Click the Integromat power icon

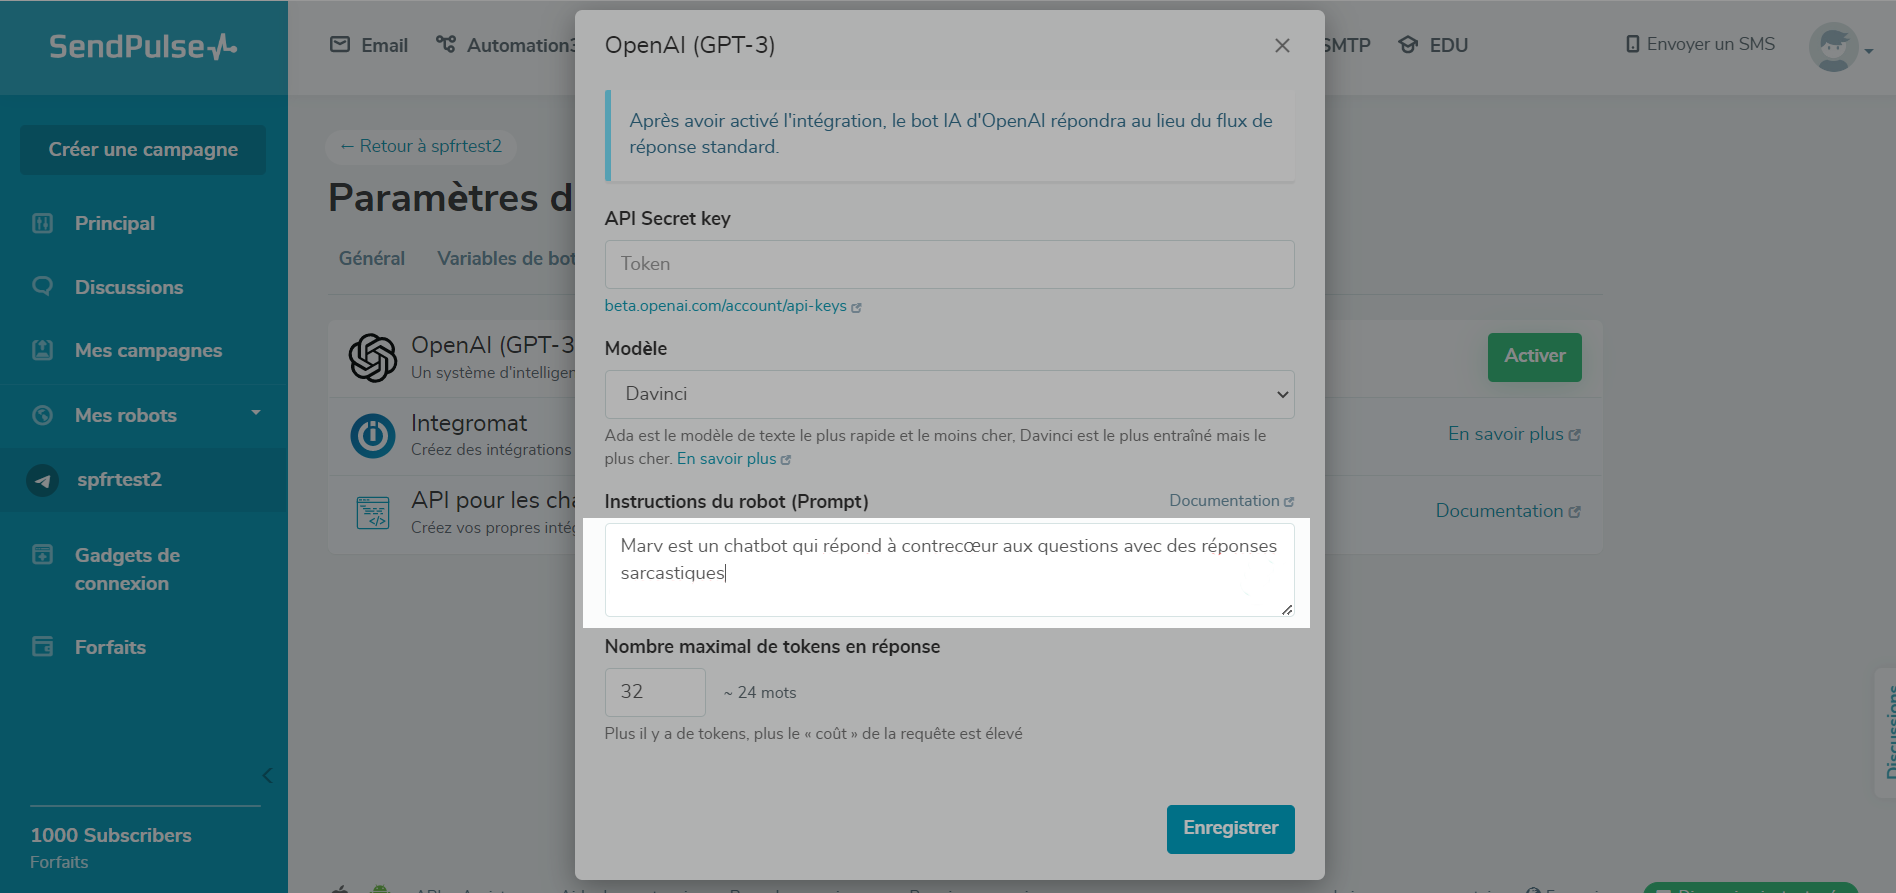pos(373,436)
